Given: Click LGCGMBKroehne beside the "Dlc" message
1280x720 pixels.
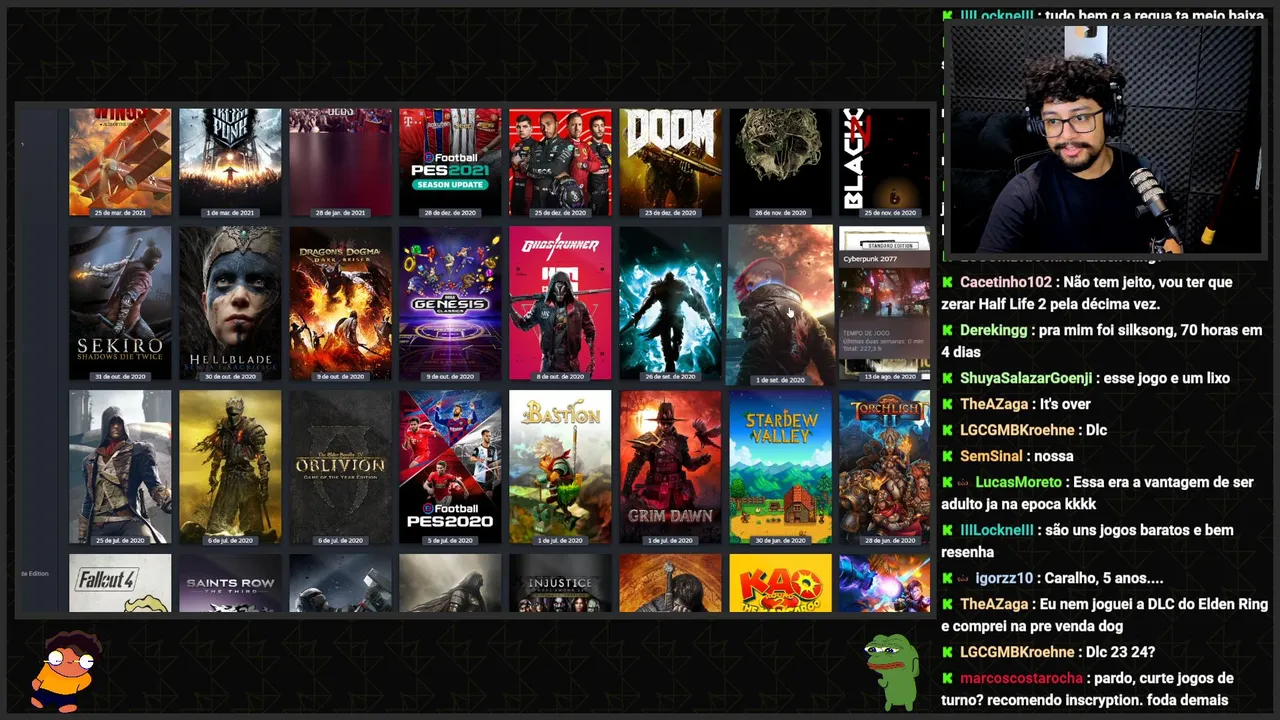Looking at the screenshot, I should [x=1017, y=430].
